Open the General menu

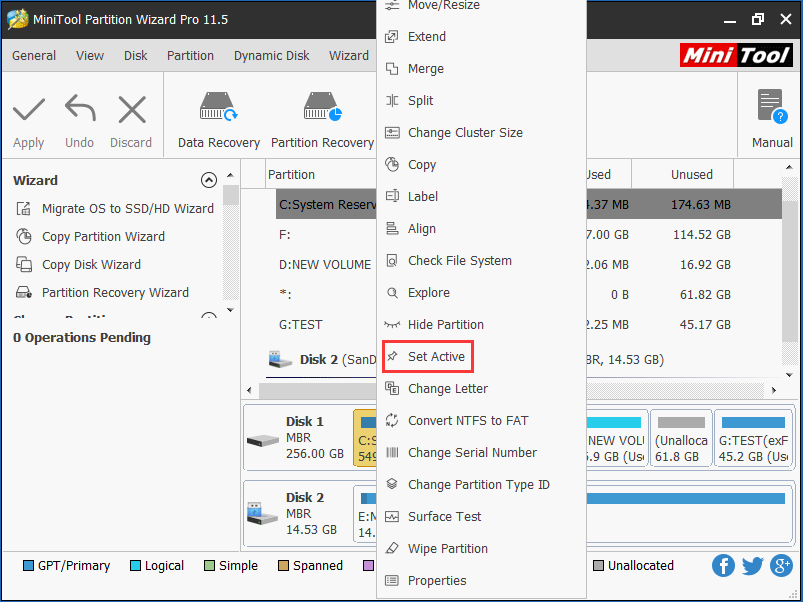[34, 55]
